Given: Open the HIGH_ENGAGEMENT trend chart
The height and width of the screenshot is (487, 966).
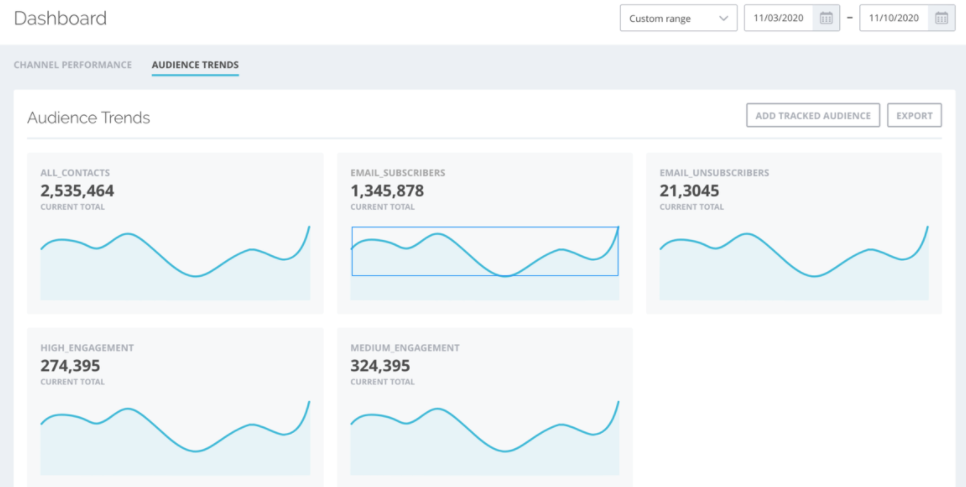Looking at the screenshot, I should click(x=175, y=437).
